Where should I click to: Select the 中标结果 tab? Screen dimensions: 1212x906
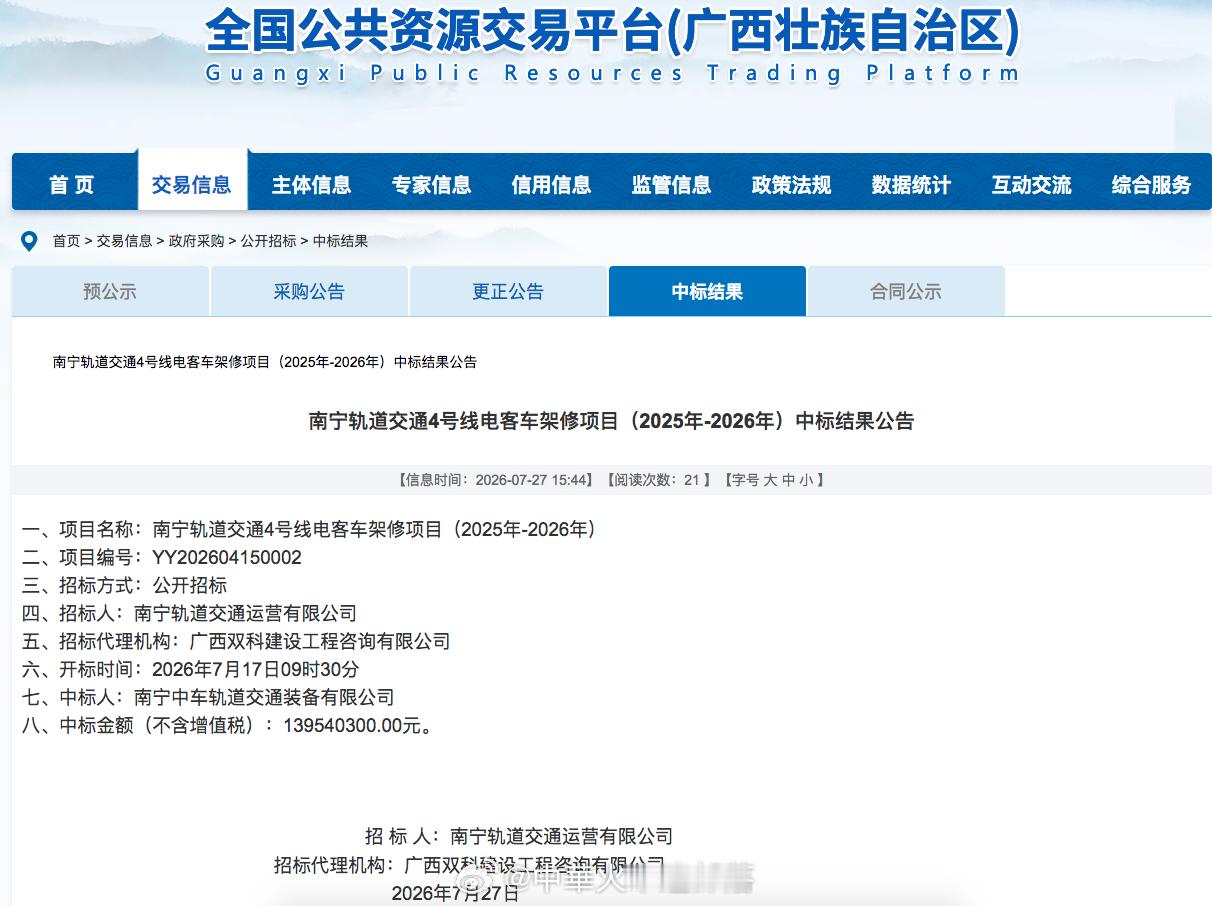[707, 291]
